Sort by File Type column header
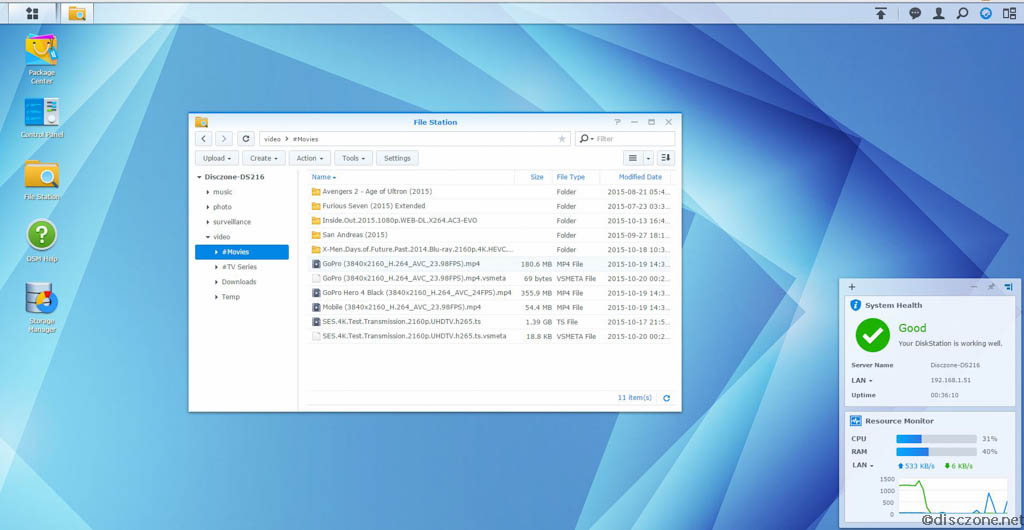This screenshot has width=1024, height=530. 571,177
